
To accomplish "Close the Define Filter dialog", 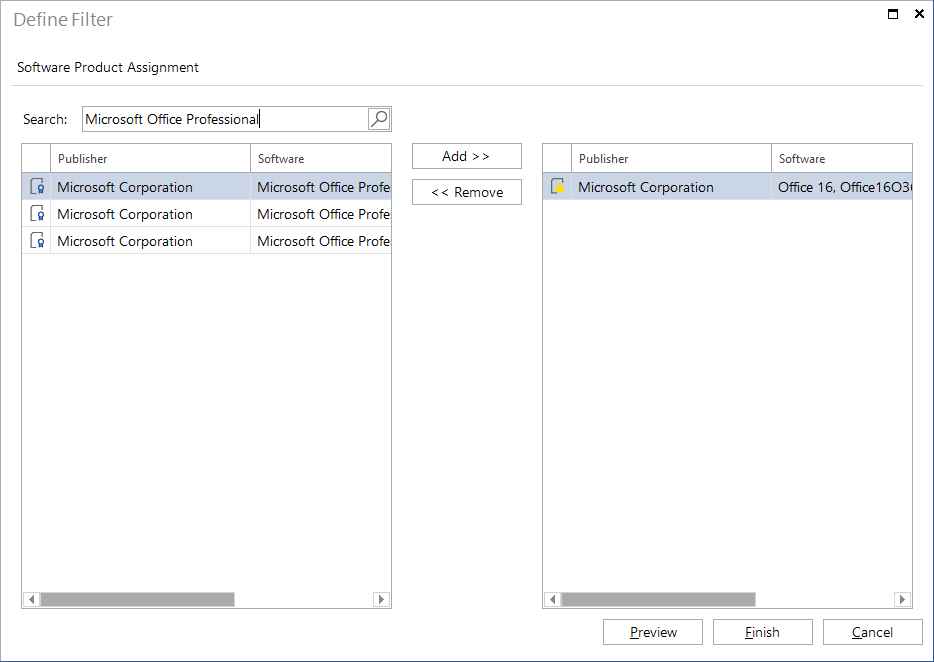I will coord(919,14).
